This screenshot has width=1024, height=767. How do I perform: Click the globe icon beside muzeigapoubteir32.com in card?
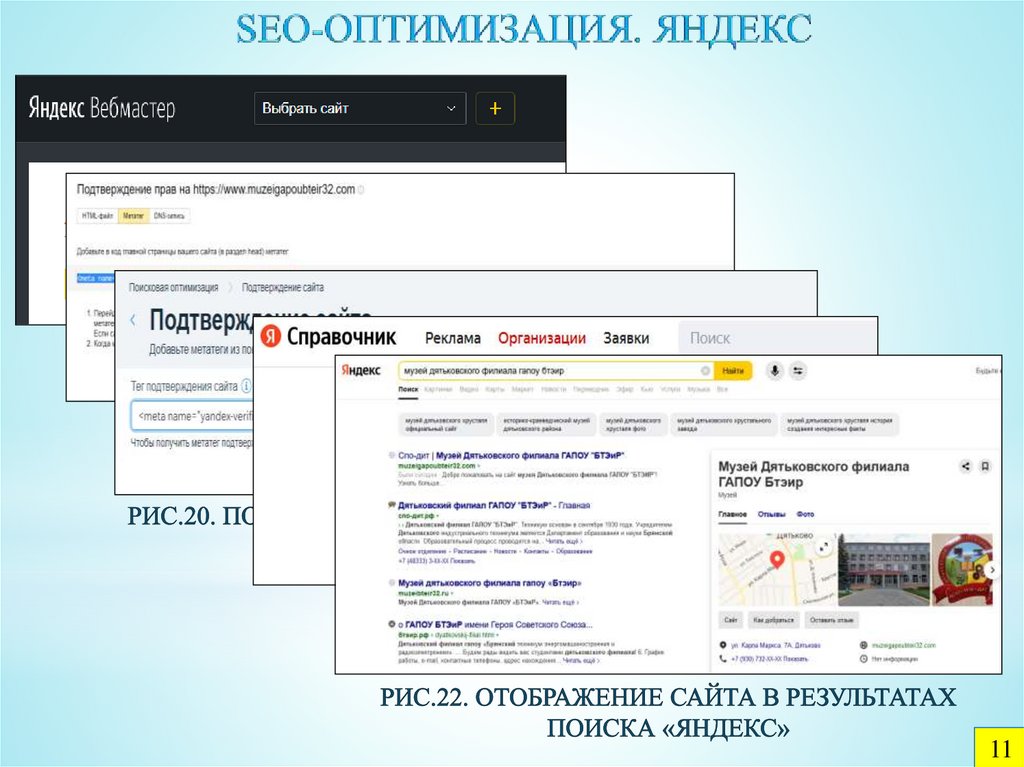863,645
